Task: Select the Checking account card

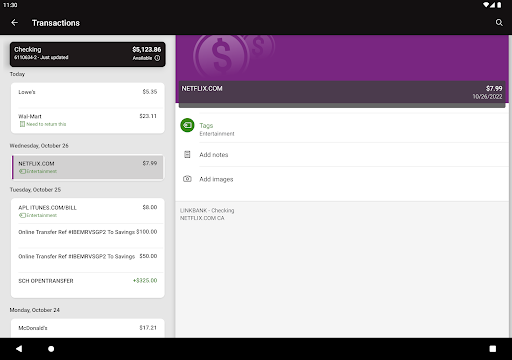Action: [88, 54]
